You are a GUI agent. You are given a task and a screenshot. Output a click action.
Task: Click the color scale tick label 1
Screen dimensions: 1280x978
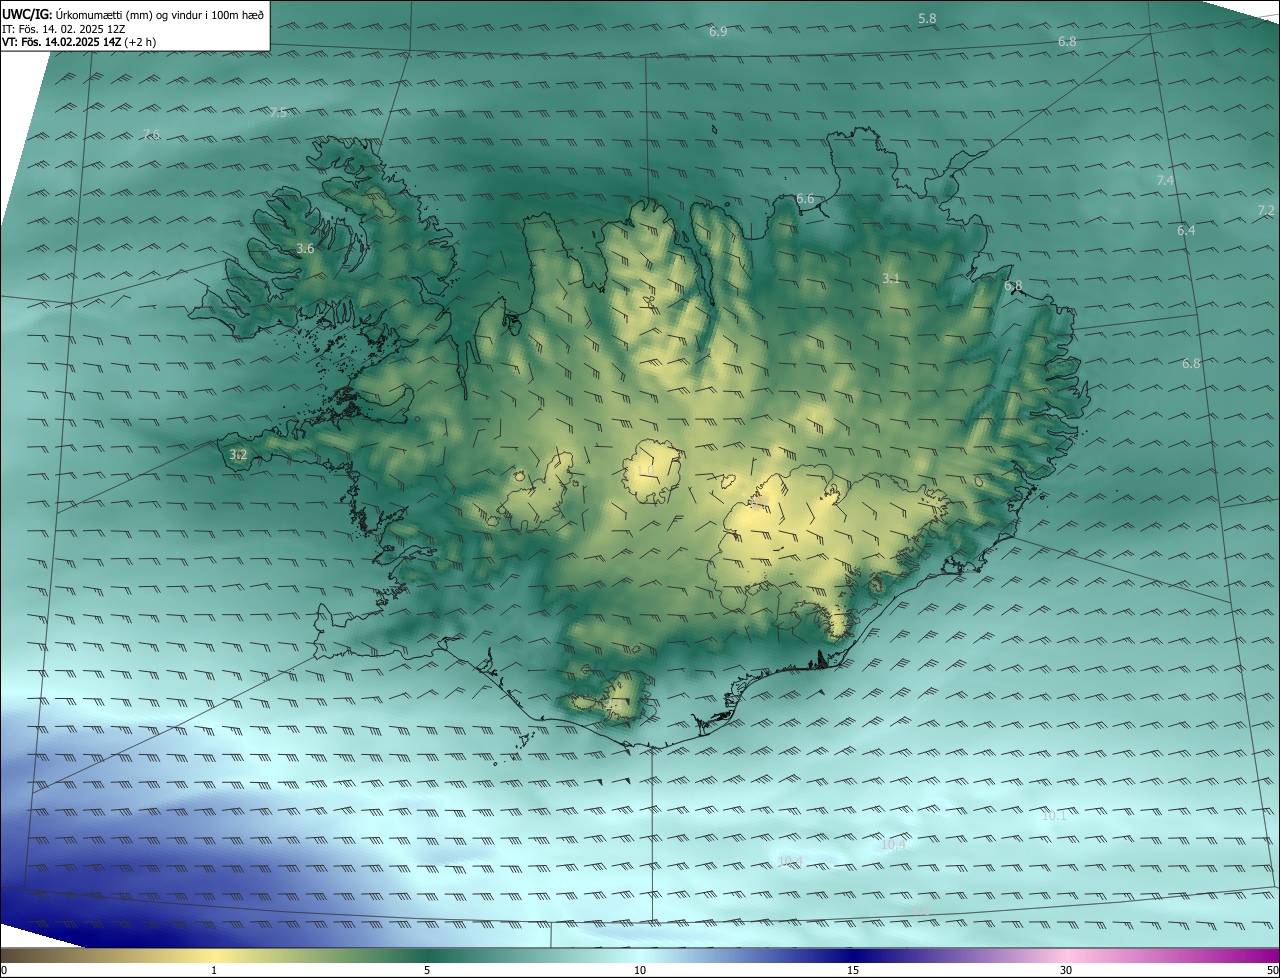coord(214,970)
